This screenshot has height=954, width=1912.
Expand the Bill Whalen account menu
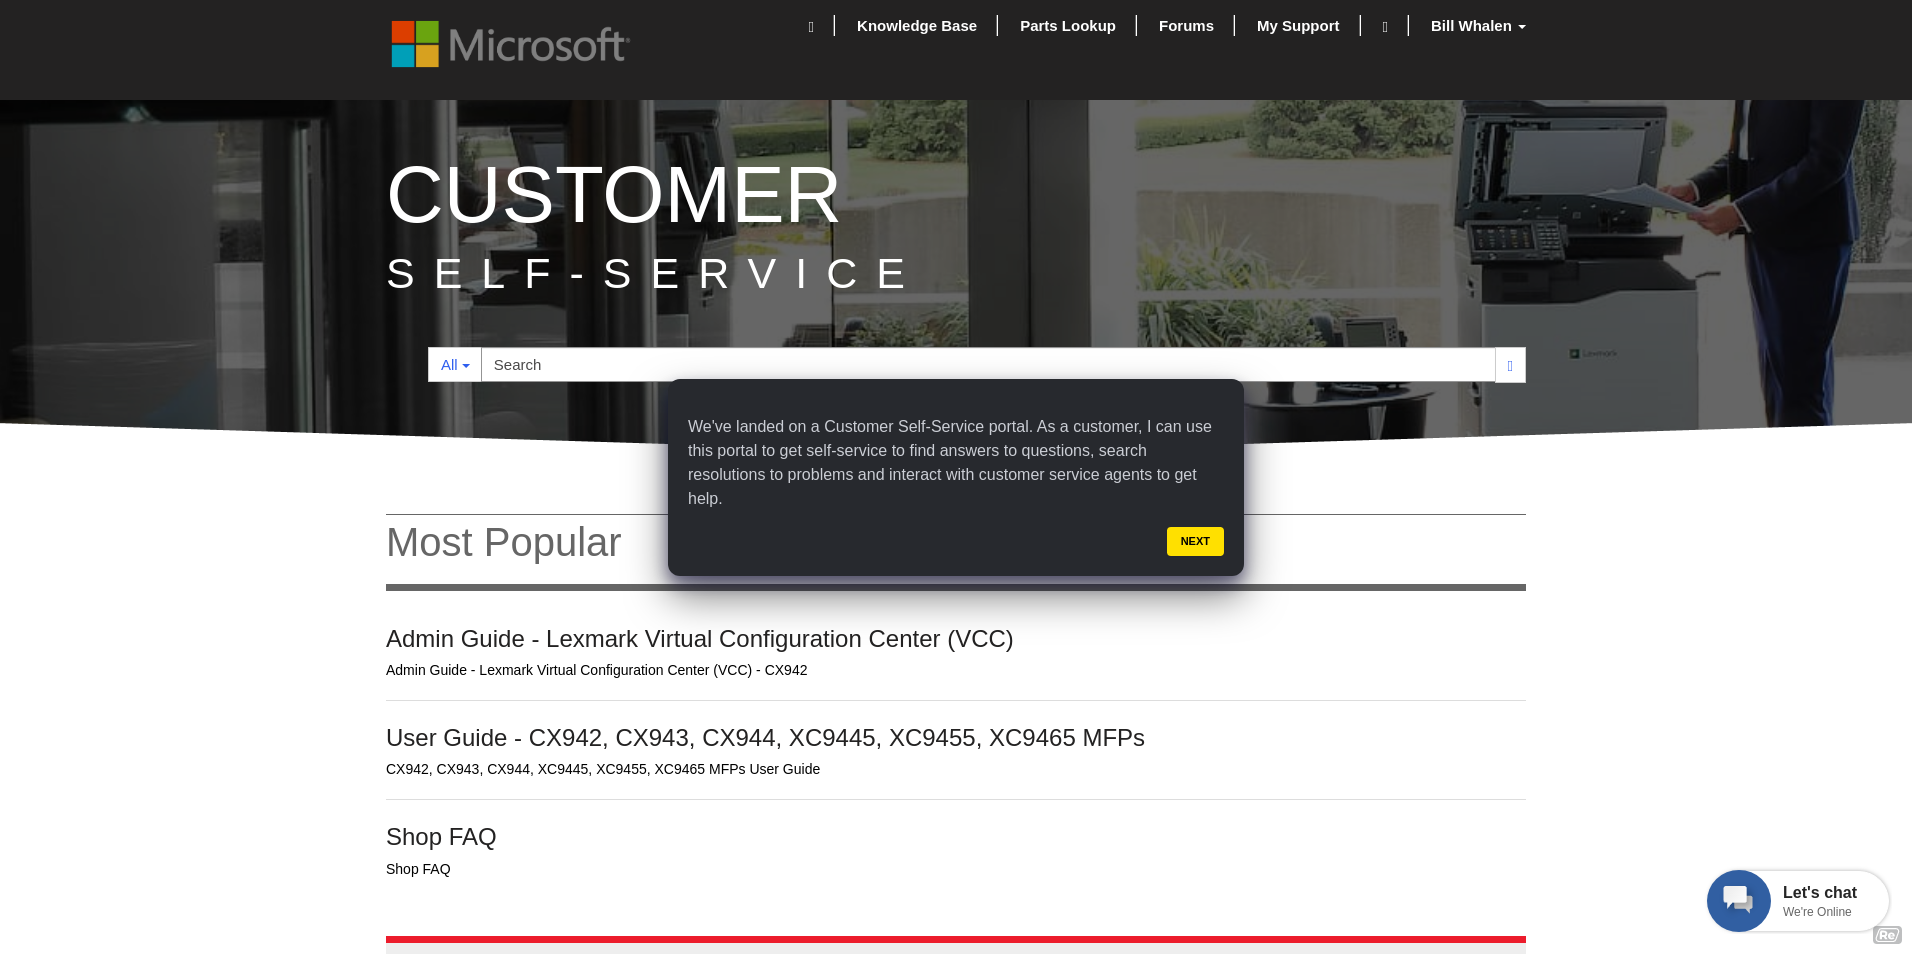[x=1477, y=26]
